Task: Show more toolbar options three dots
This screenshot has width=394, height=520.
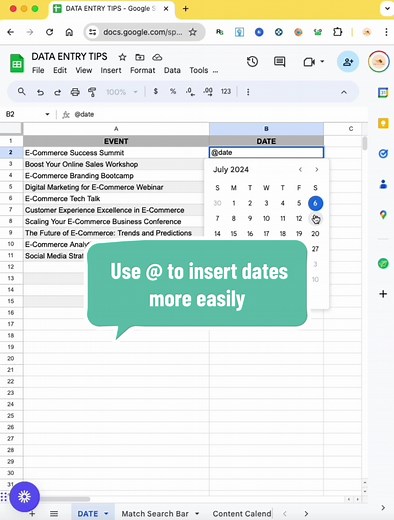Action: pyautogui.click(x=248, y=92)
